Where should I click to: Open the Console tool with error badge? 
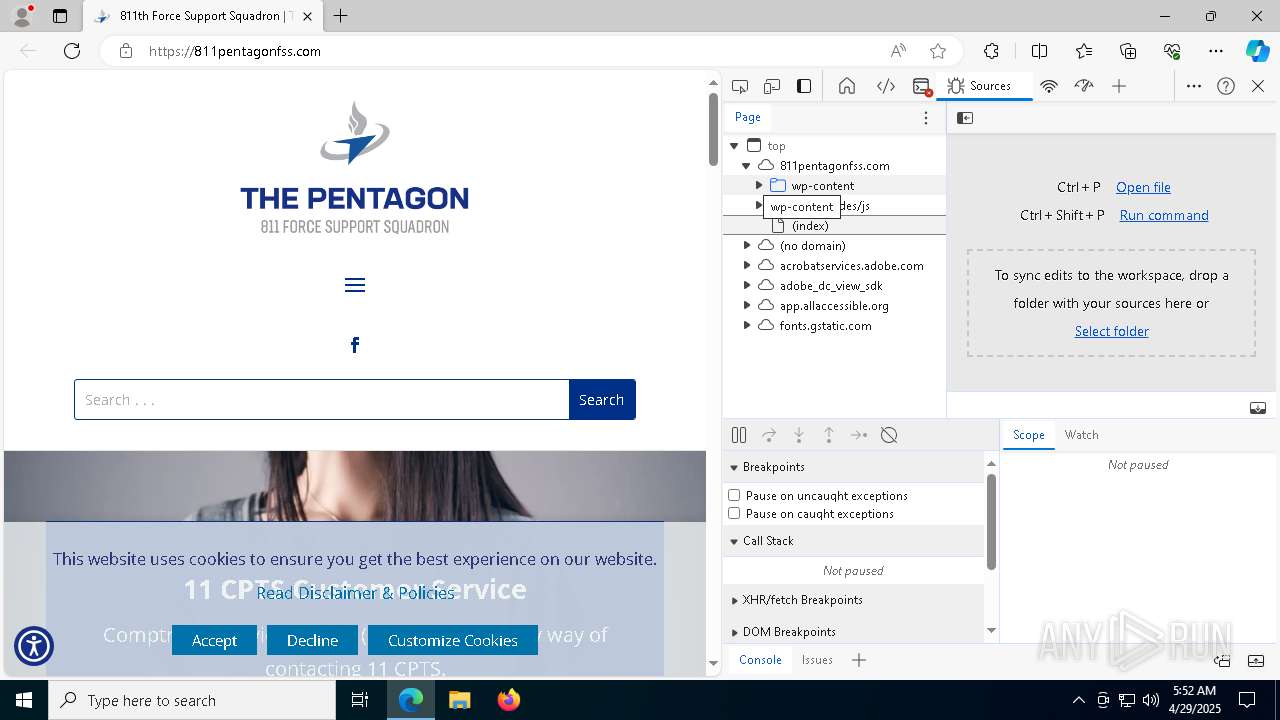coord(922,86)
